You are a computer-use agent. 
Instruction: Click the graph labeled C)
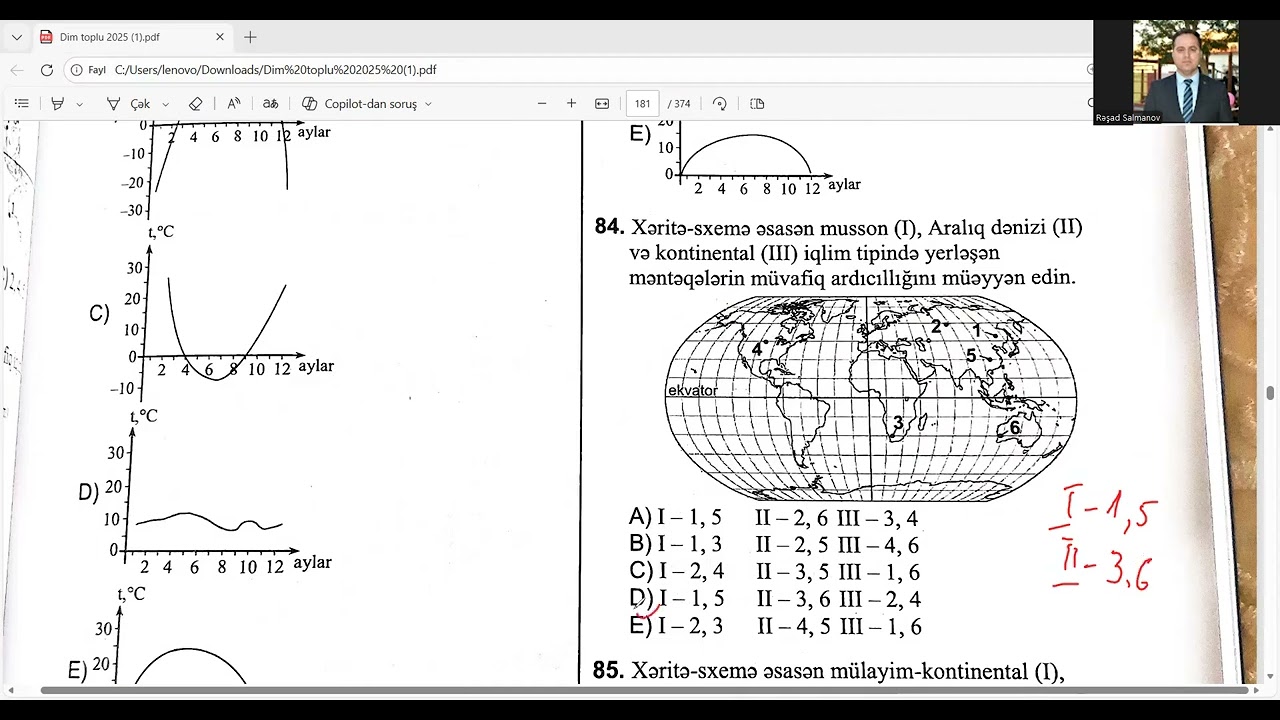(210, 312)
